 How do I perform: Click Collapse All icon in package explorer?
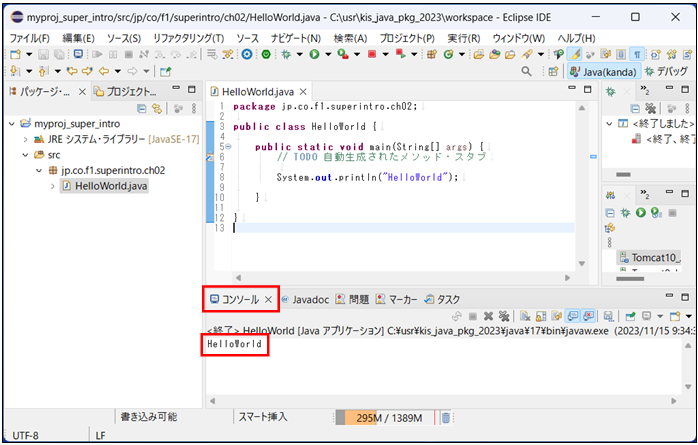tap(142, 108)
